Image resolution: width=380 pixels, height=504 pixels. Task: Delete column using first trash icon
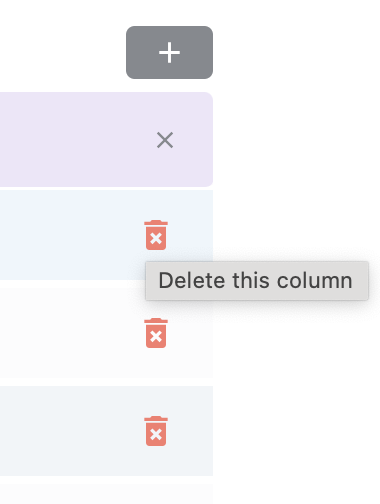click(156, 235)
